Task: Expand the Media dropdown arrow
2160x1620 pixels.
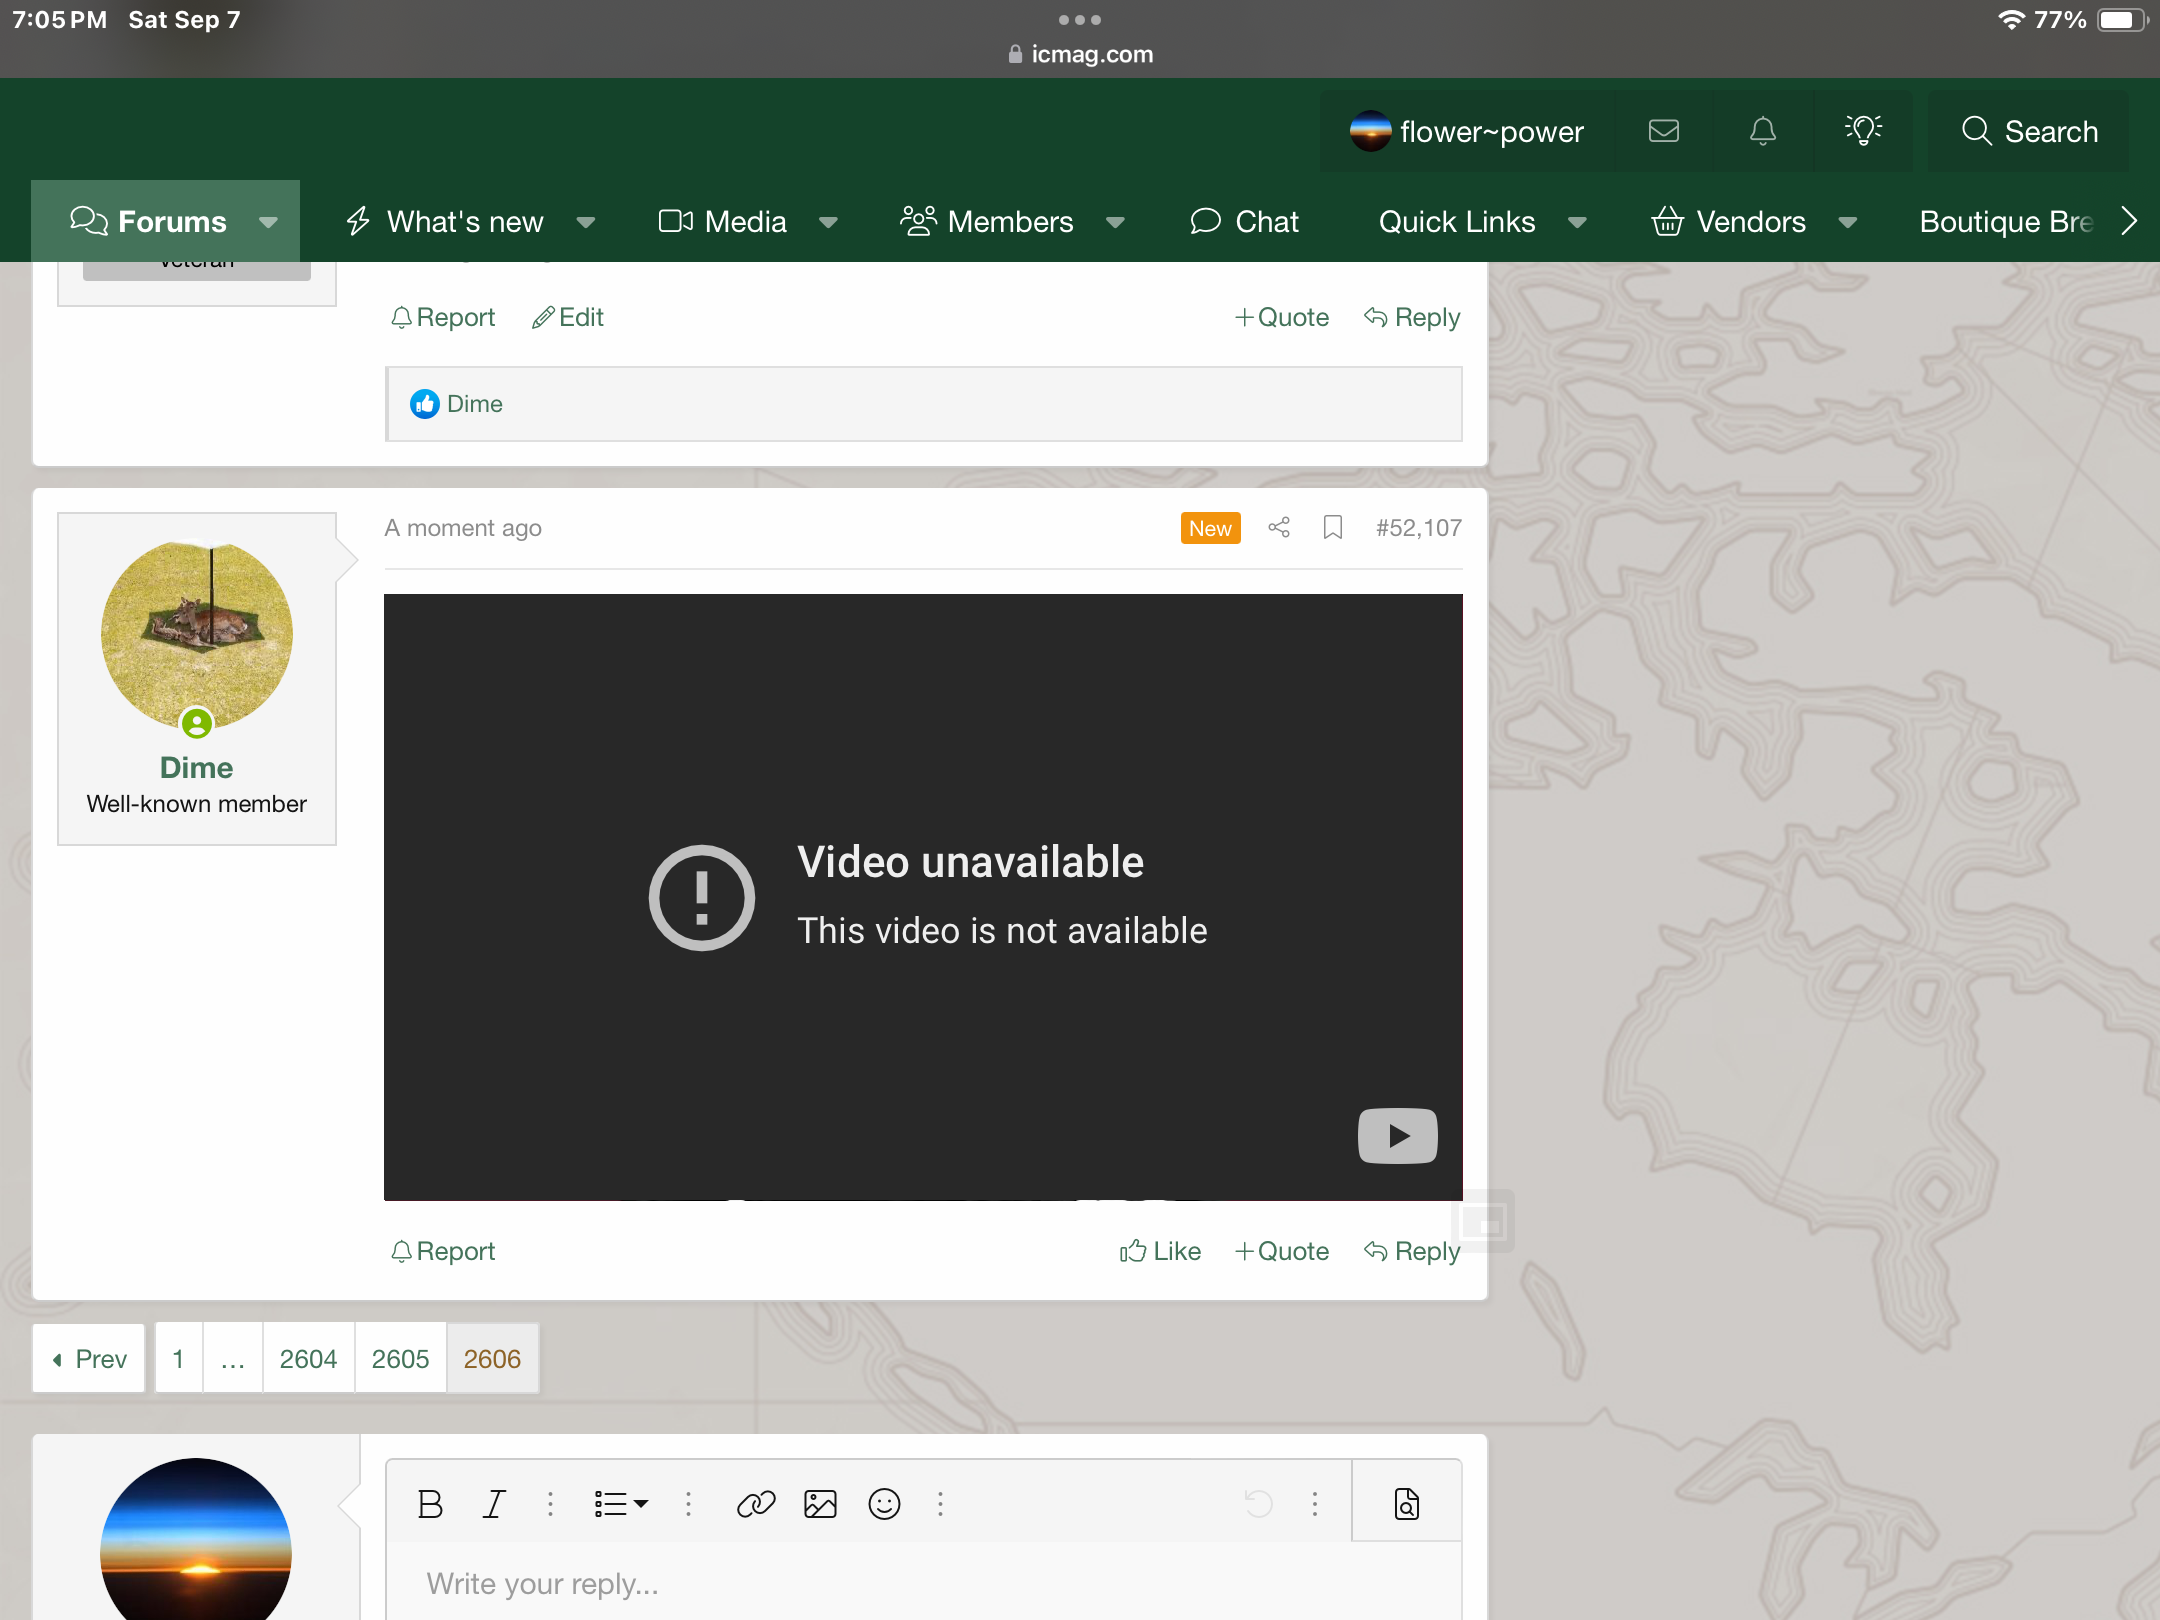Action: point(829,221)
